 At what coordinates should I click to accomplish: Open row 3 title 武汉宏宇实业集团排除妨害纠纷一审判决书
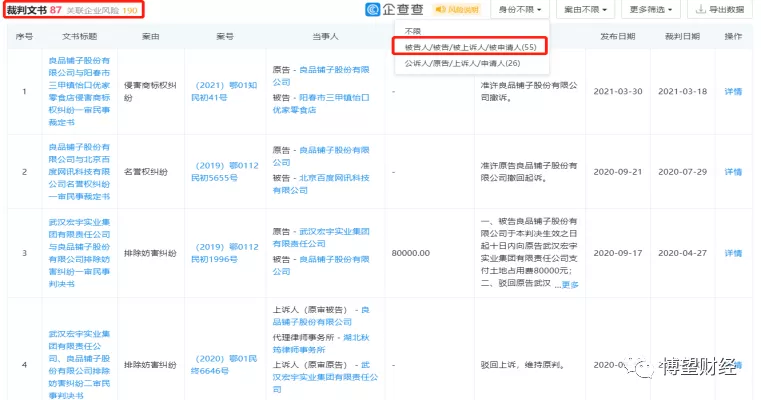pyautogui.click(x=79, y=253)
